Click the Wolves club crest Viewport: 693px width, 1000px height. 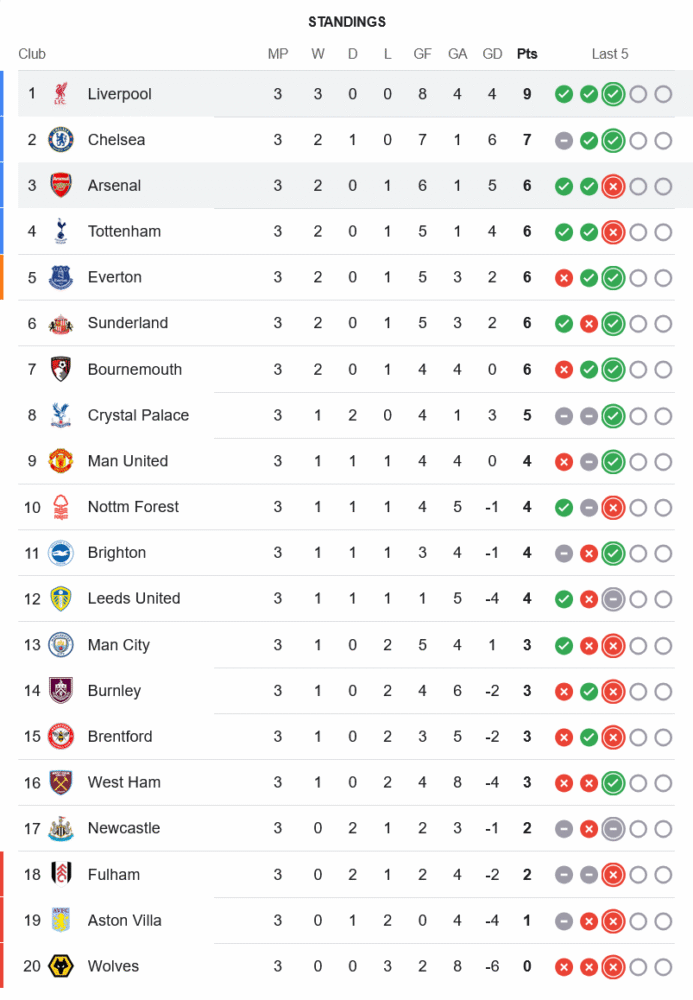point(61,966)
